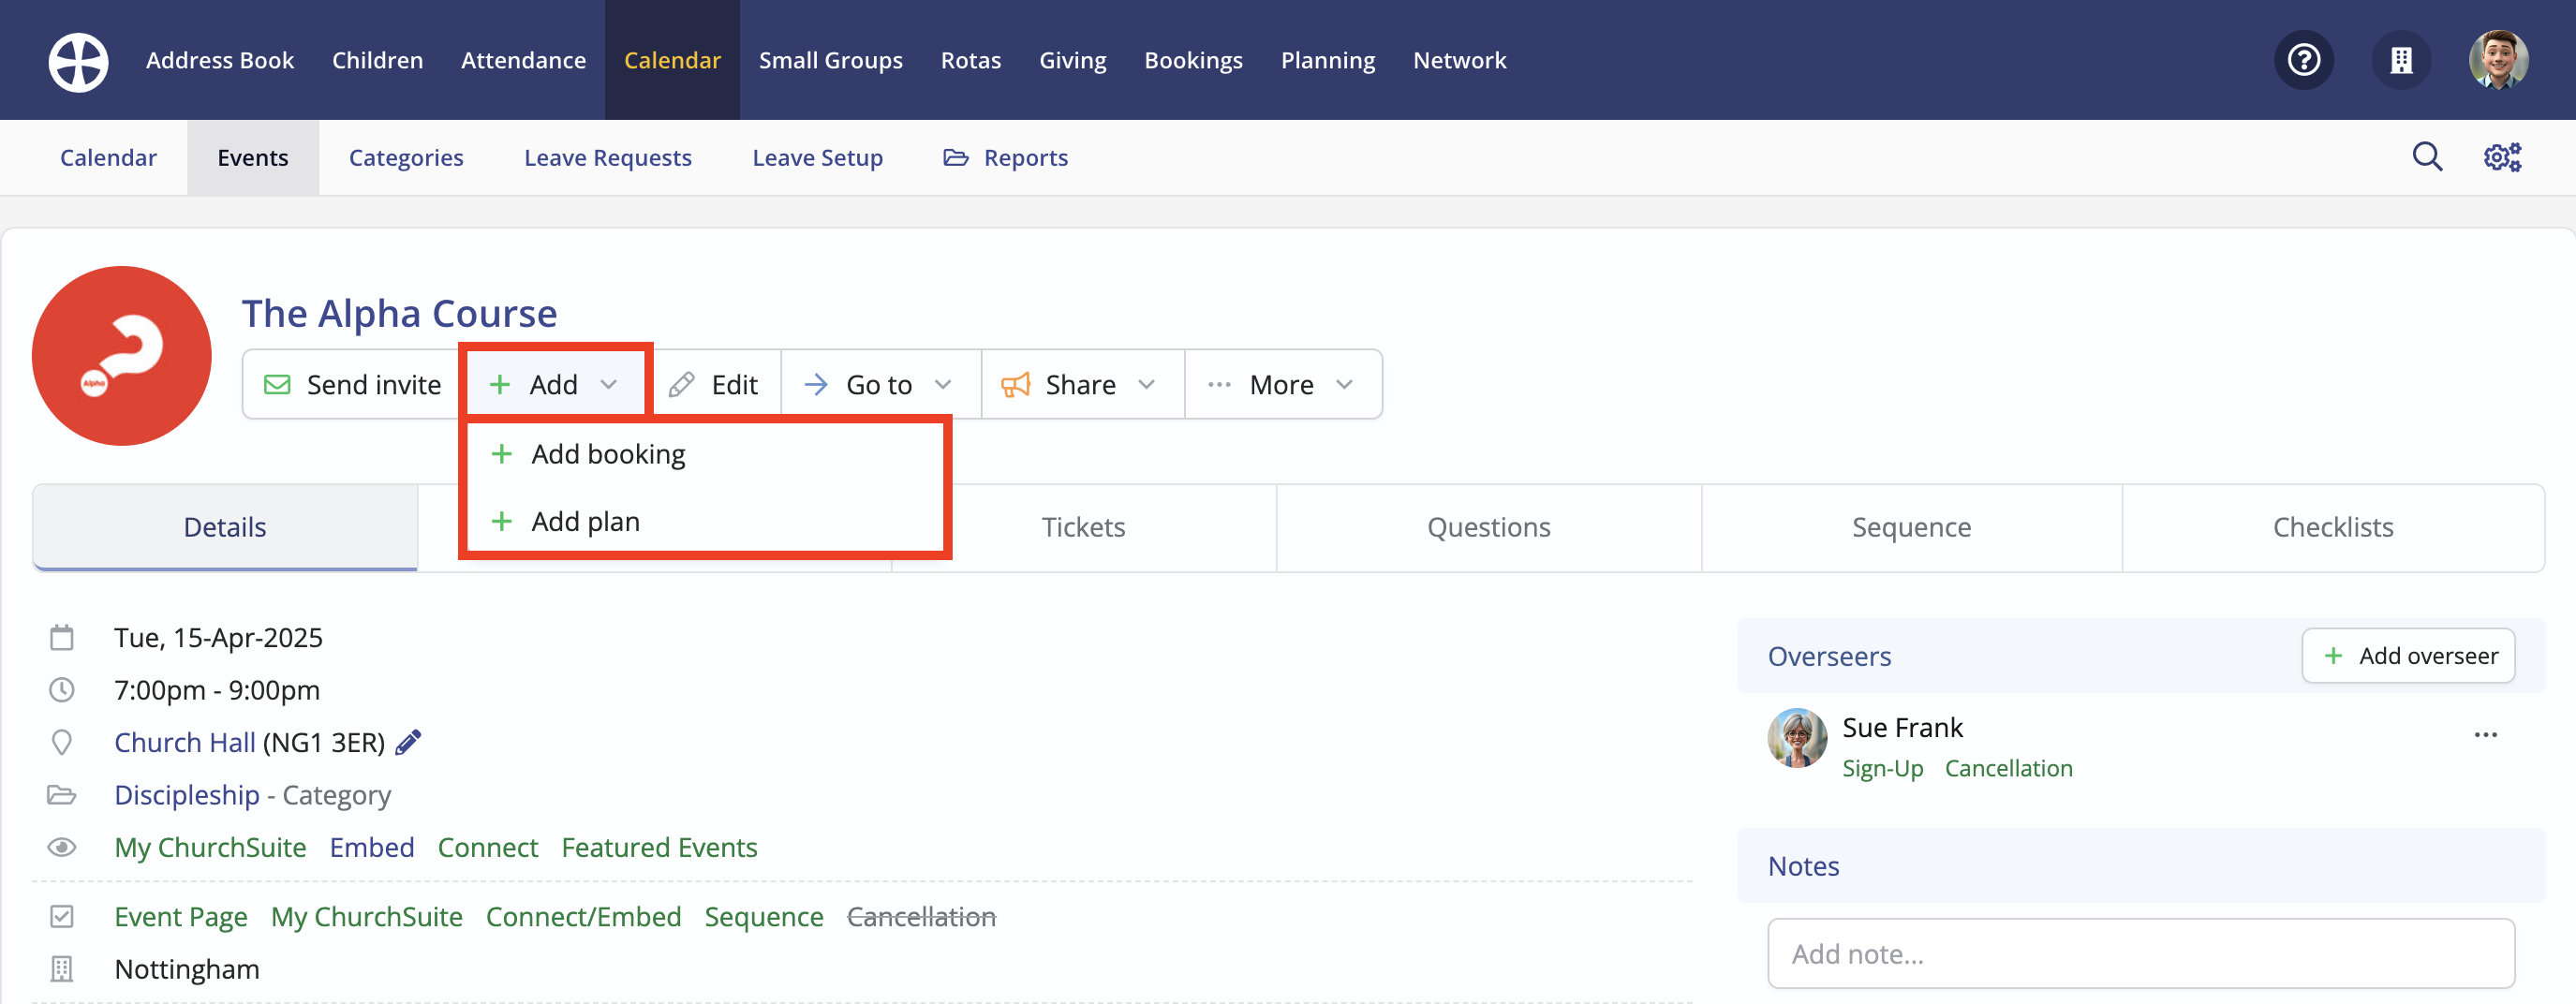This screenshot has height=1004, width=2576.
Task: Go to Attendance module
Action: 523,60
